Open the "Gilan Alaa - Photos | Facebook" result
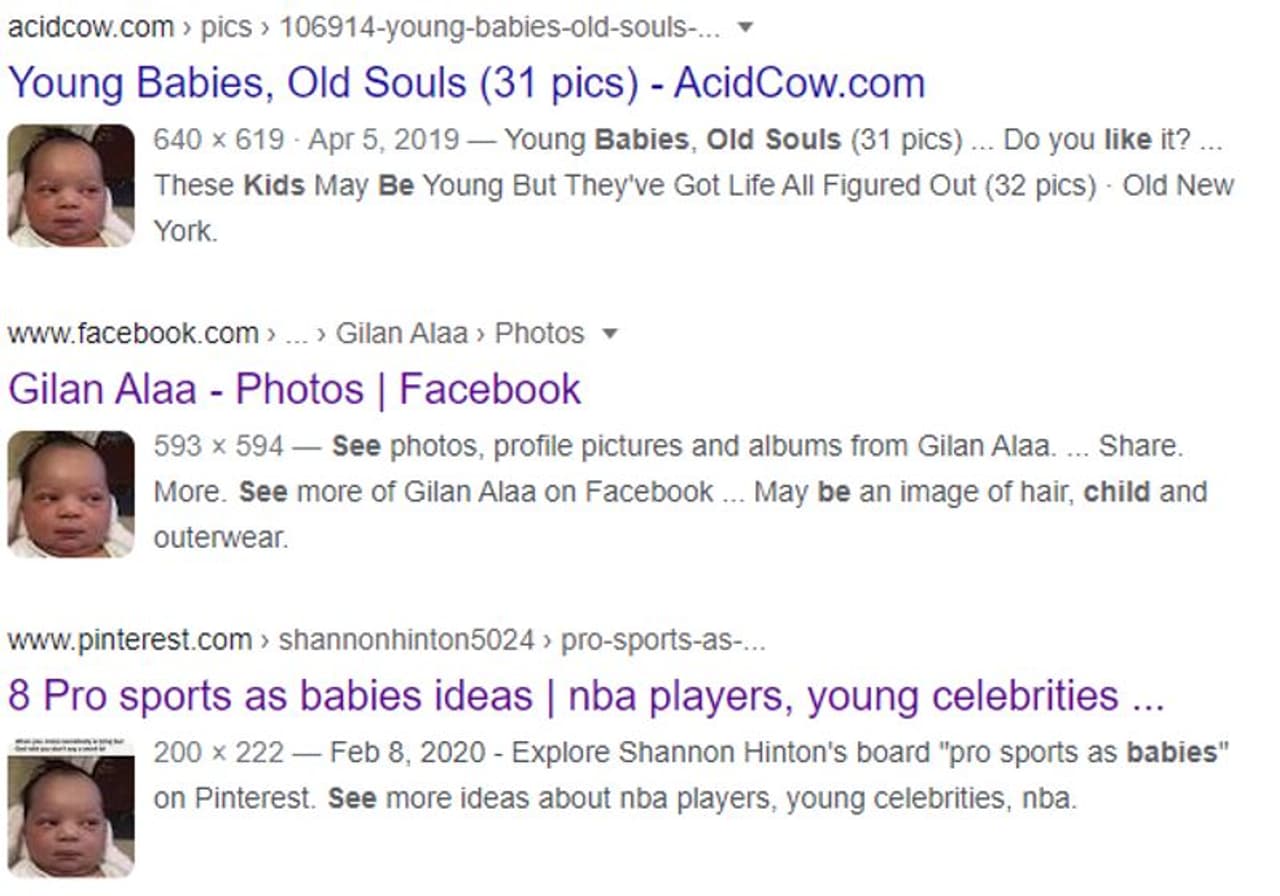The image size is (1280, 896). tap(294, 389)
